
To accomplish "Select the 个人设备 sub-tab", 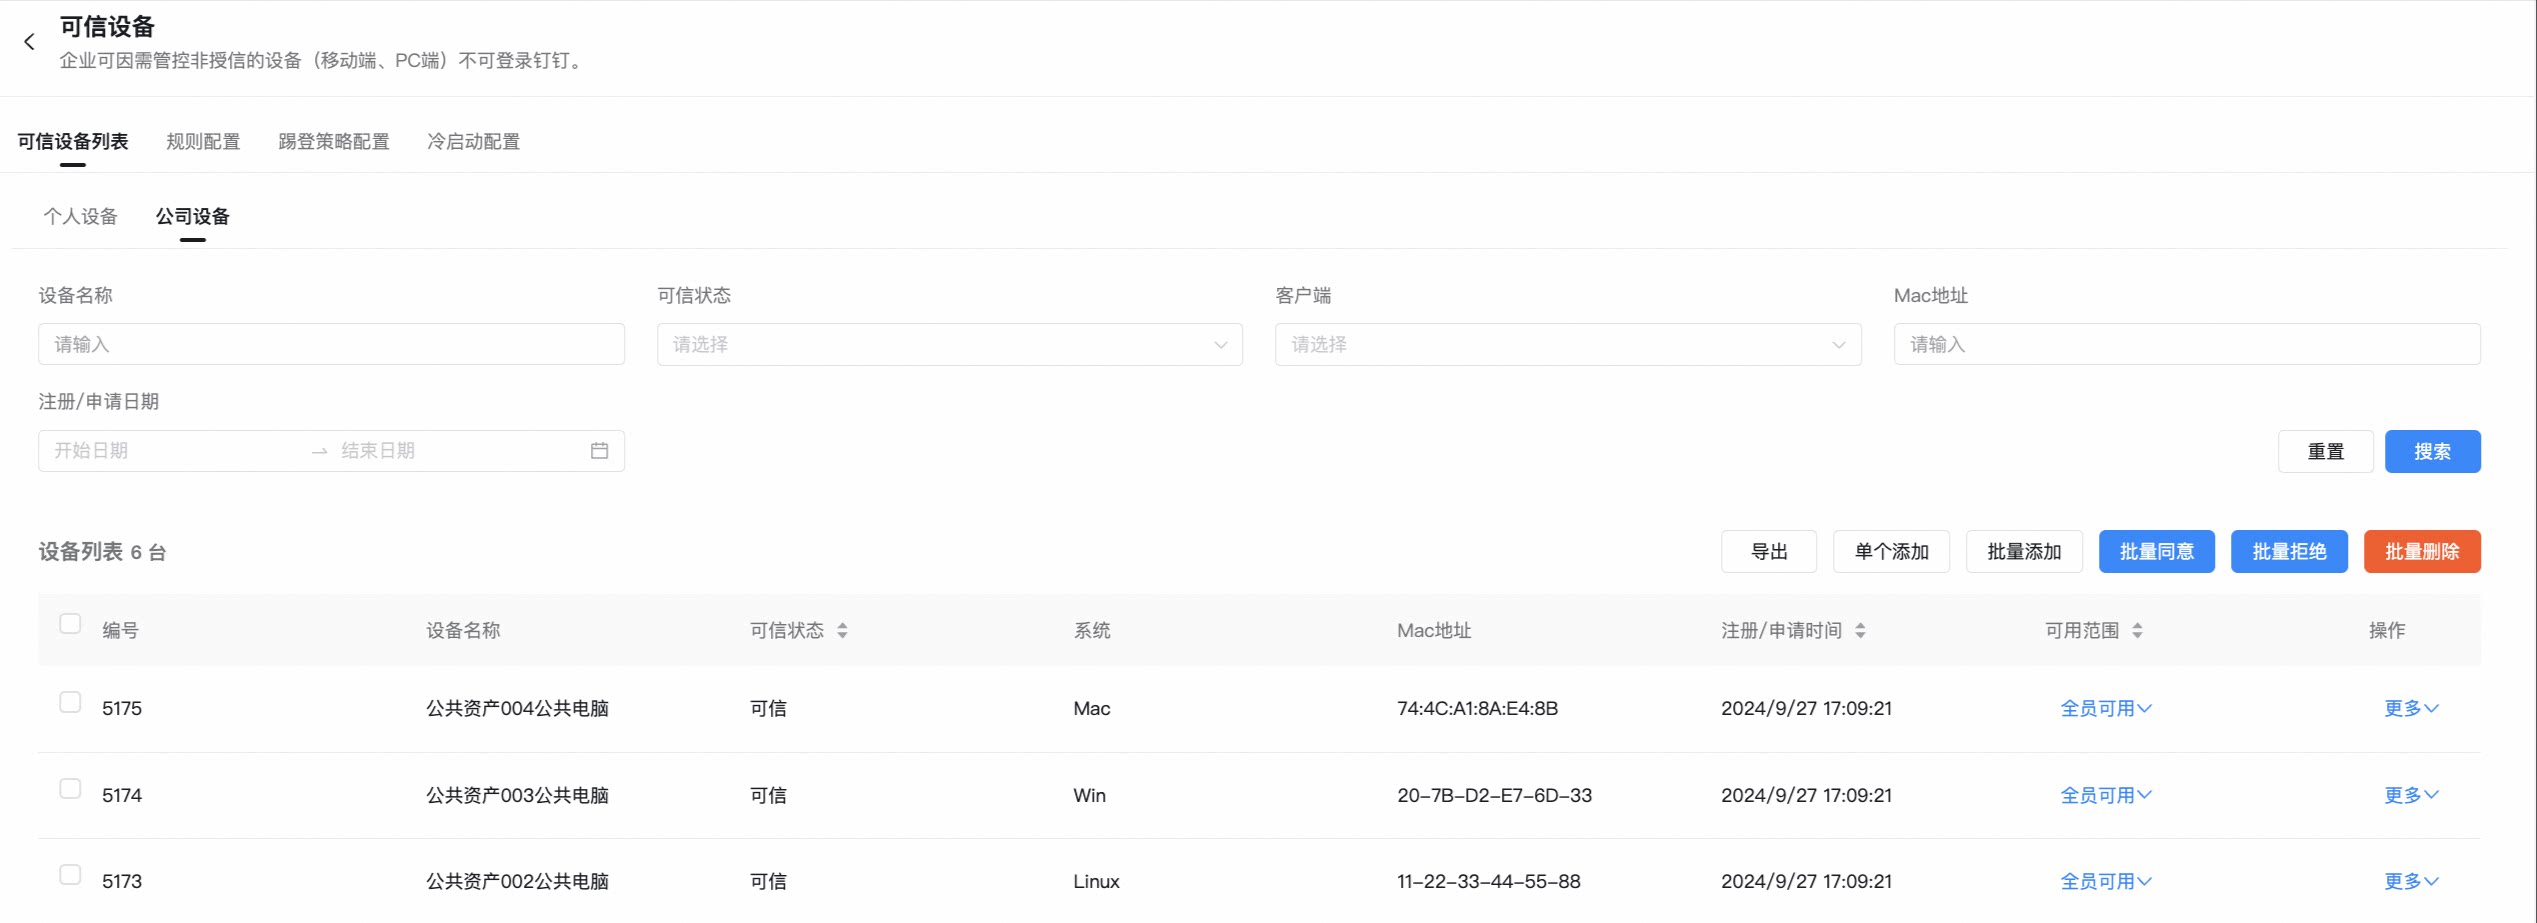I will tap(81, 216).
